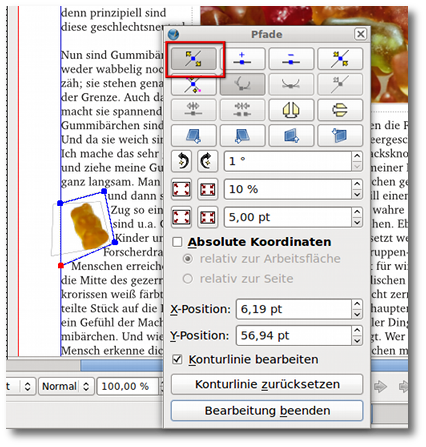The width and height of the screenshot is (426, 447).
Task: Select the move nodes tool
Action: coord(194,59)
